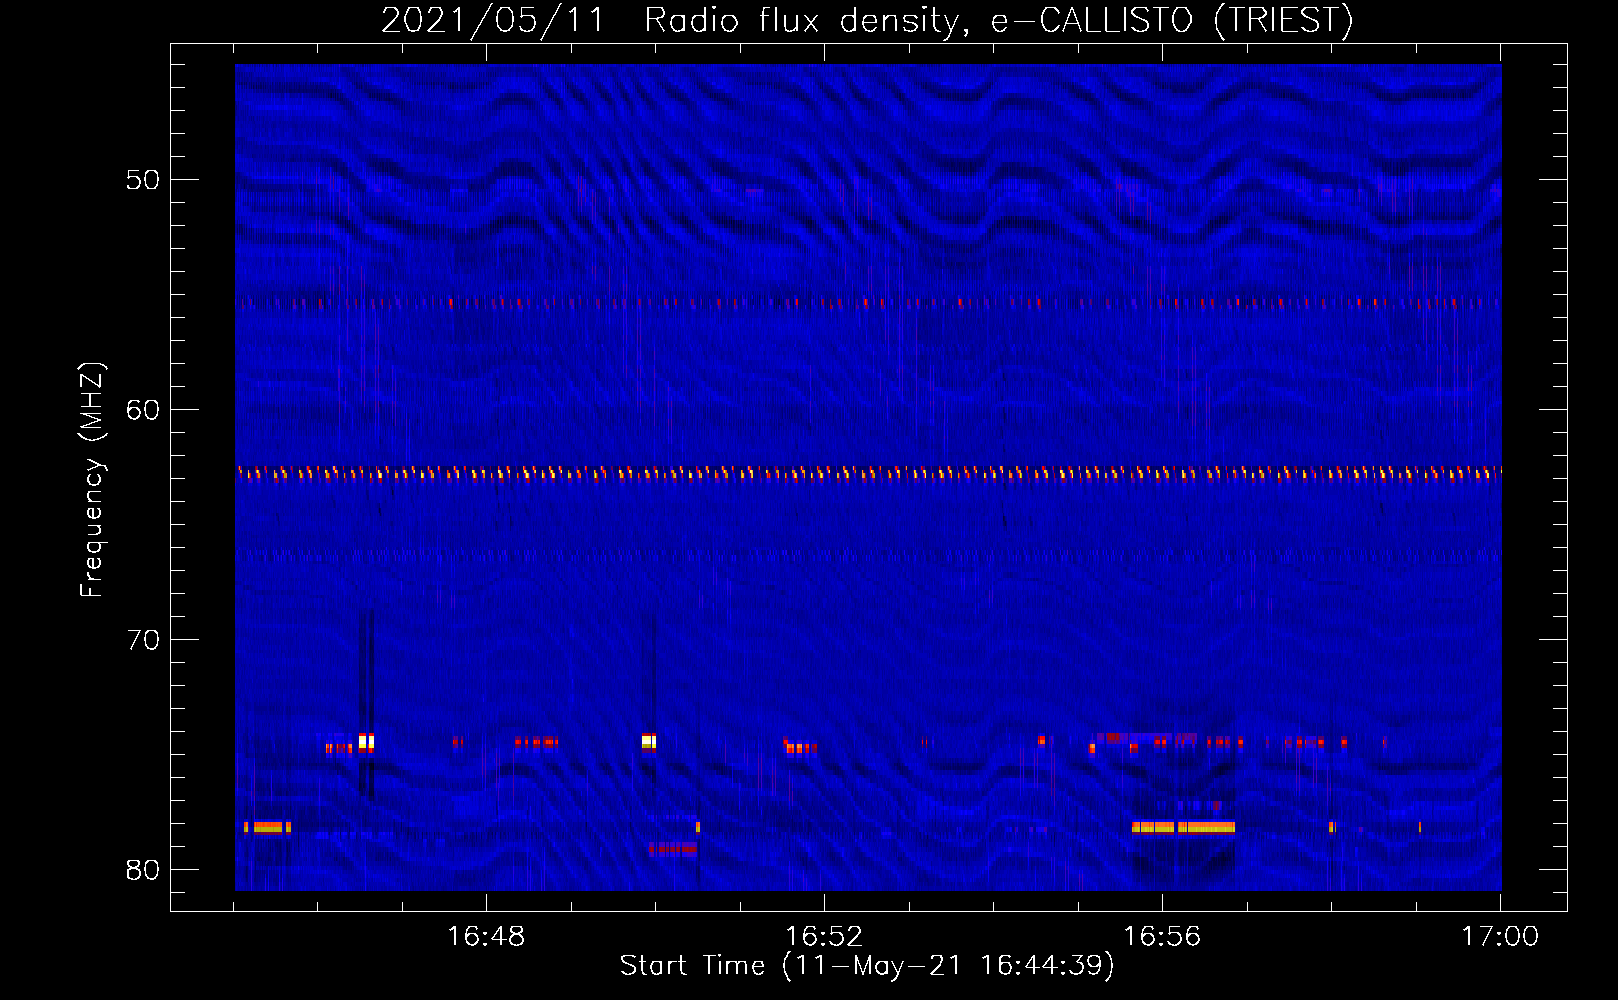Click the x-axis label 'Start Time (11-May-21 16:44:39)'

click(x=867, y=966)
